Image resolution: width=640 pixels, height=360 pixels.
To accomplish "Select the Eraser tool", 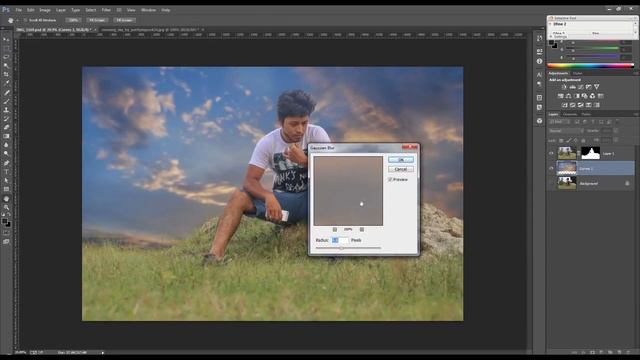I will (6, 127).
